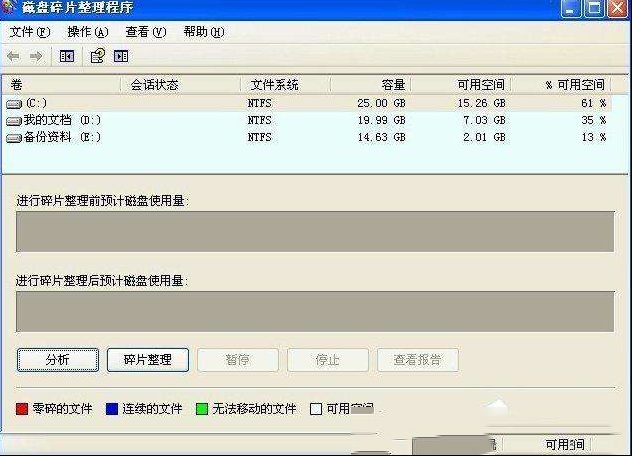Viewport: 632px width, 456px height.
Task: Click the 零碎的文件 legend label
Action: pos(62,409)
